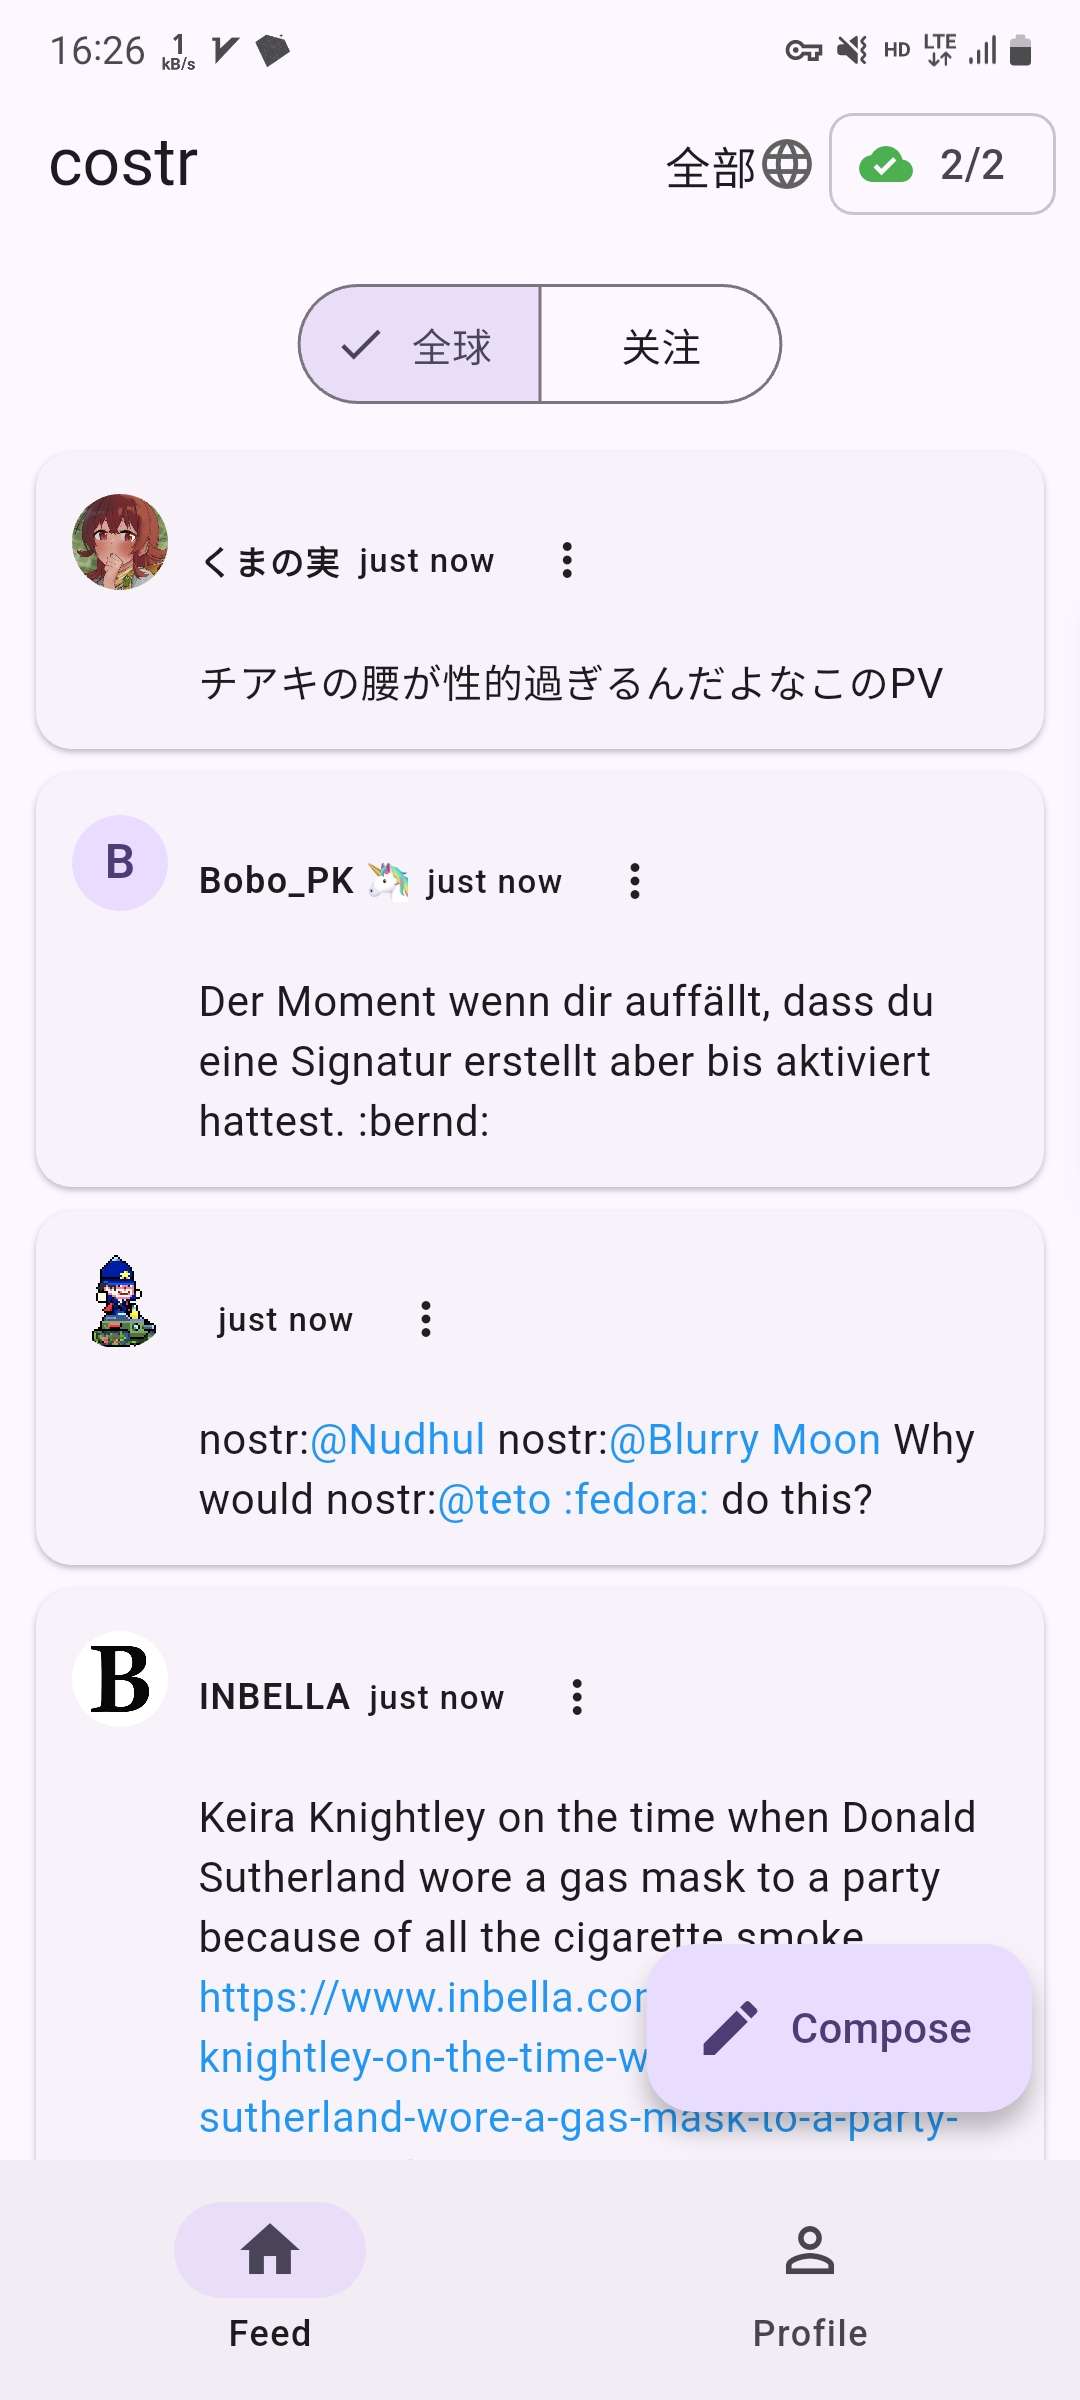Tap the checkmark on the 全球 segment
1080x2400 pixels.
(360, 346)
